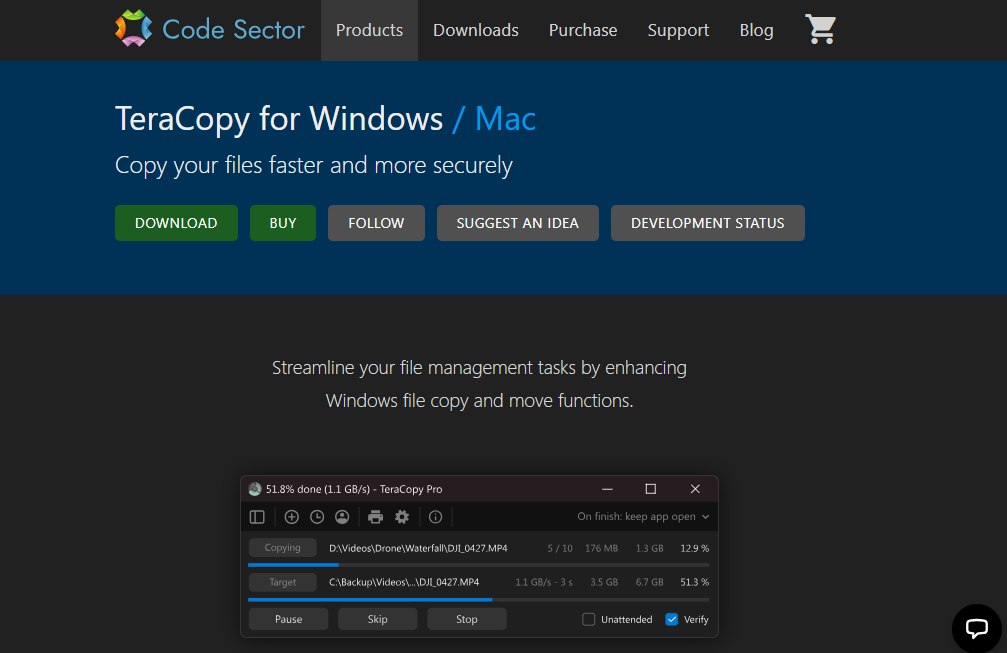
Task: Click '51.8% done (1.1 GB/s) - TeraCopy Pro' title
Action: pyautogui.click(x=354, y=489)
